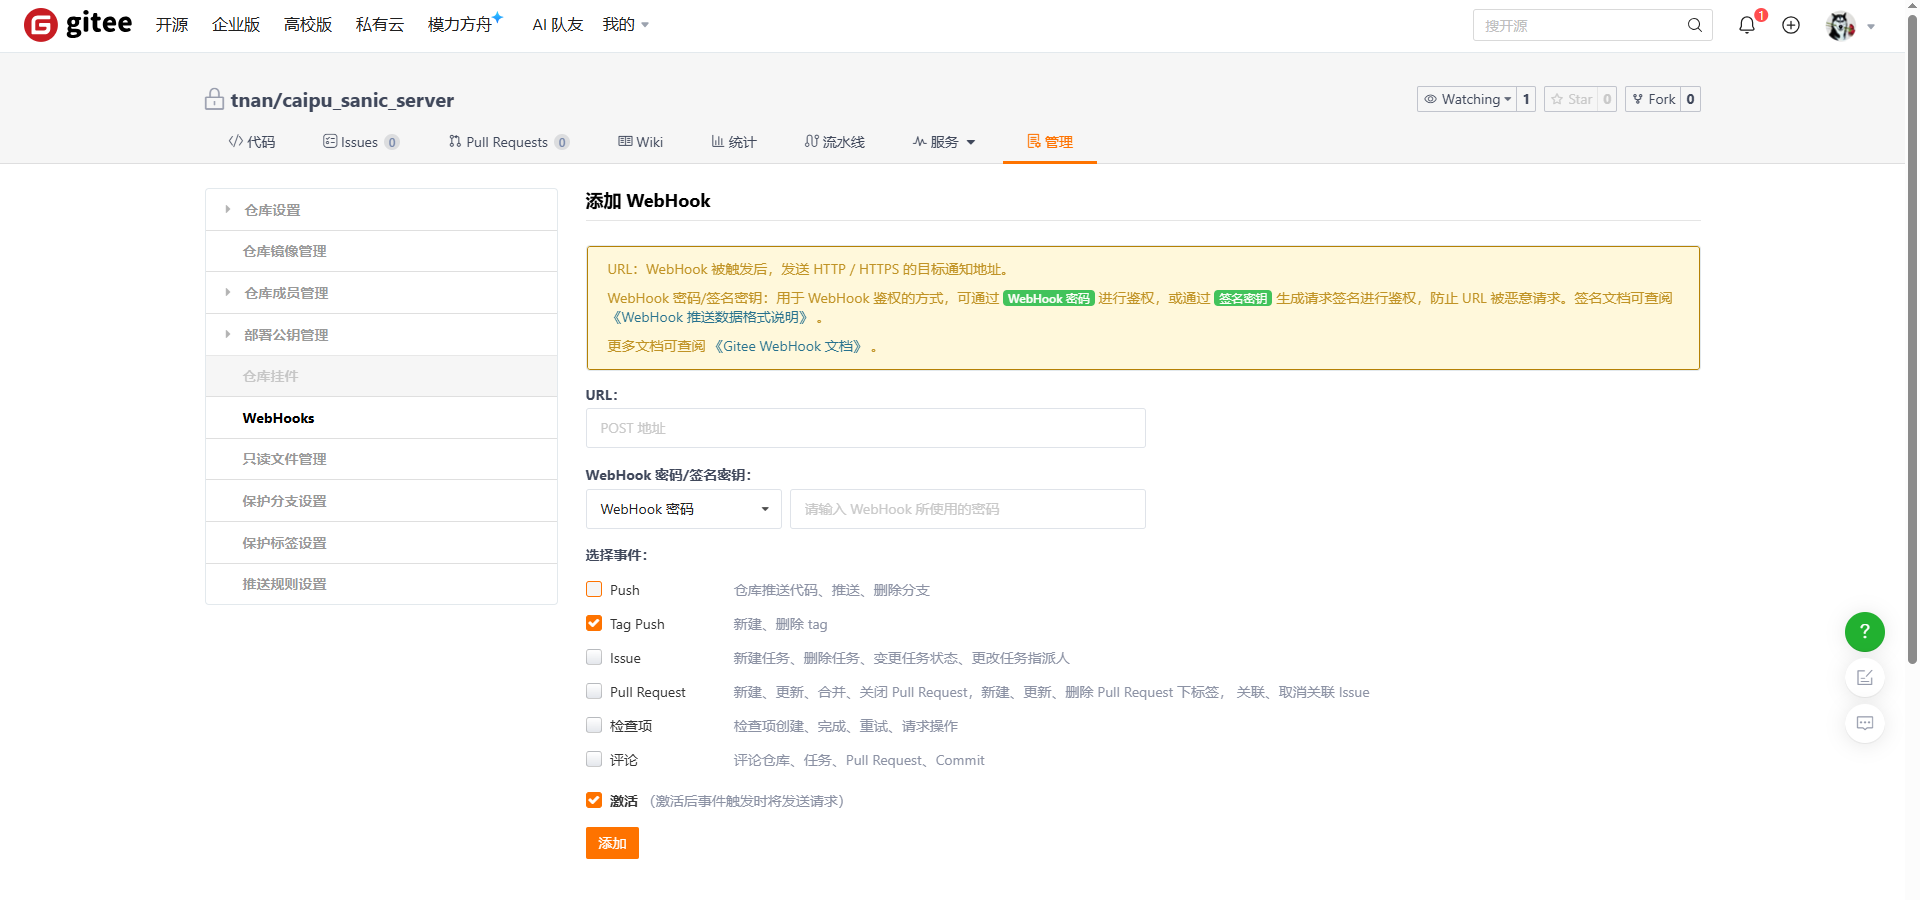Open the feedback comment icon on the right

click(1864, 723)
